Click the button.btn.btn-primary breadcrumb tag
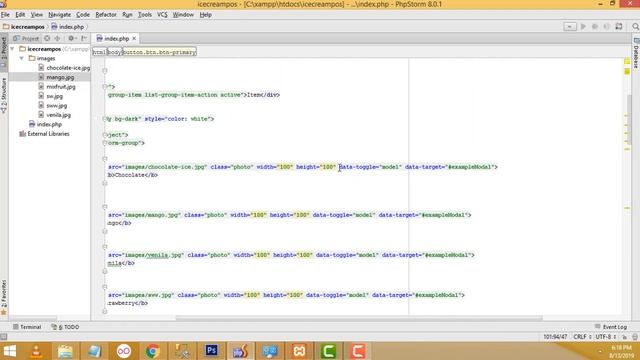The image size is (640, 360). coord(159,52)
